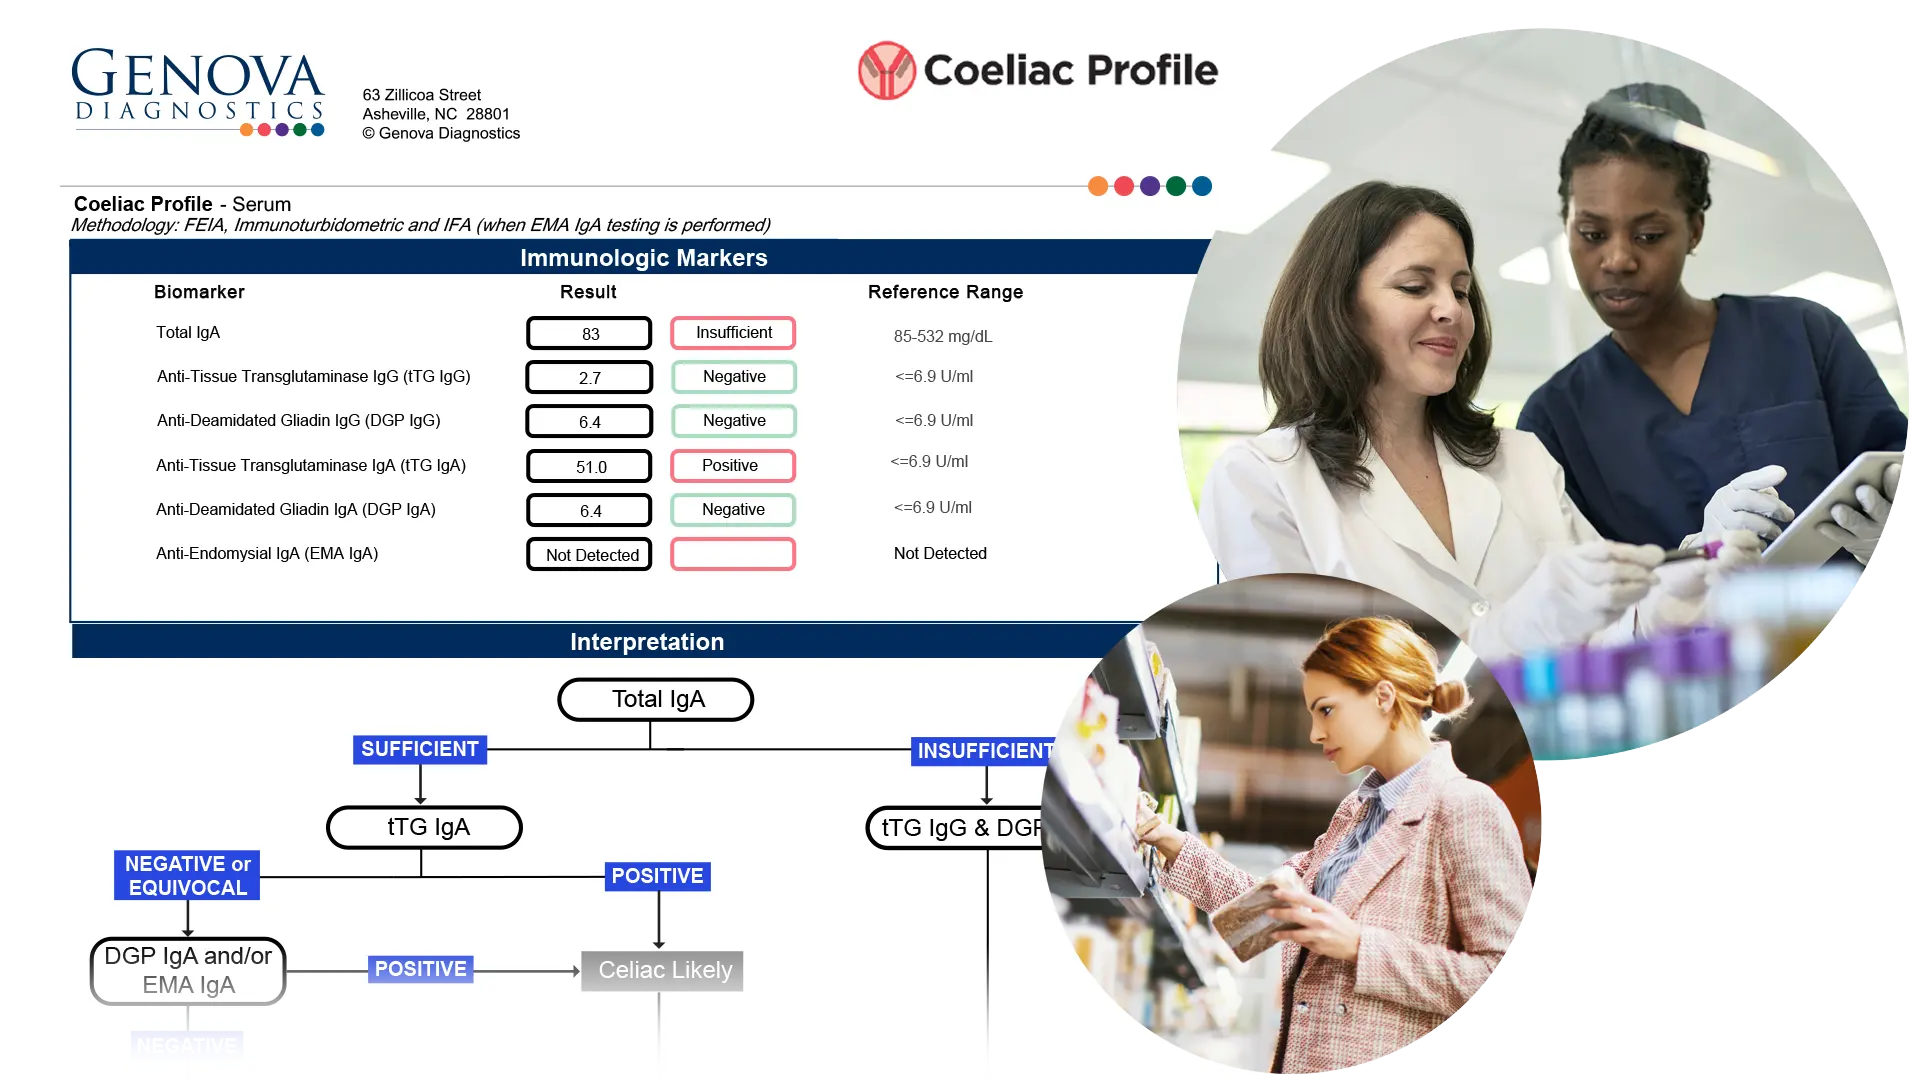Click the Methodology description line
Image resolution: width=1920 pixels, height=1080 pixels.
click(x=421, y=225)
